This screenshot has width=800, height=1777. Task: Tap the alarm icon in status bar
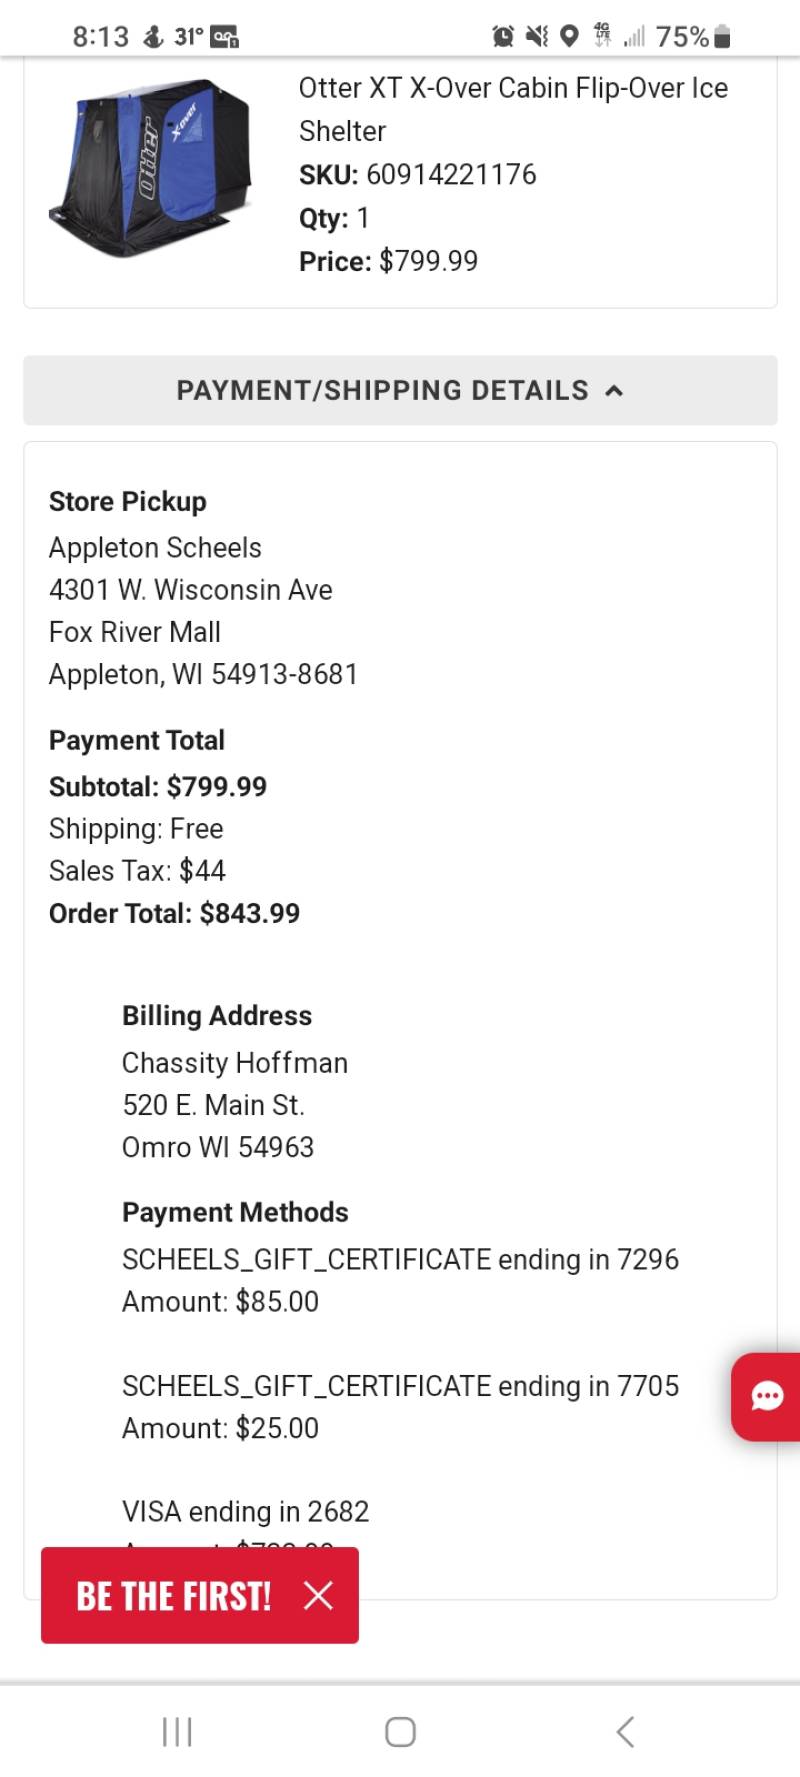pyautogui.click(x=503, y=37)
